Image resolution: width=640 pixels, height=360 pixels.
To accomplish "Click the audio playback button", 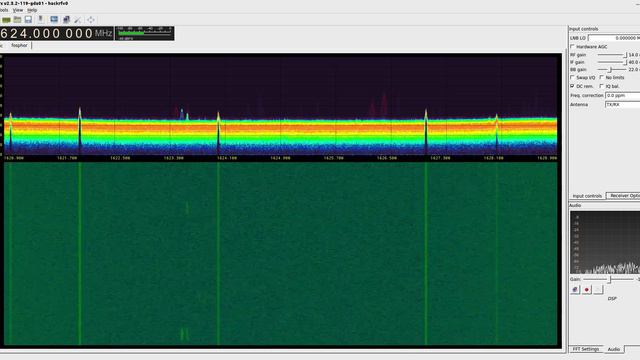I will coord(598,290).
